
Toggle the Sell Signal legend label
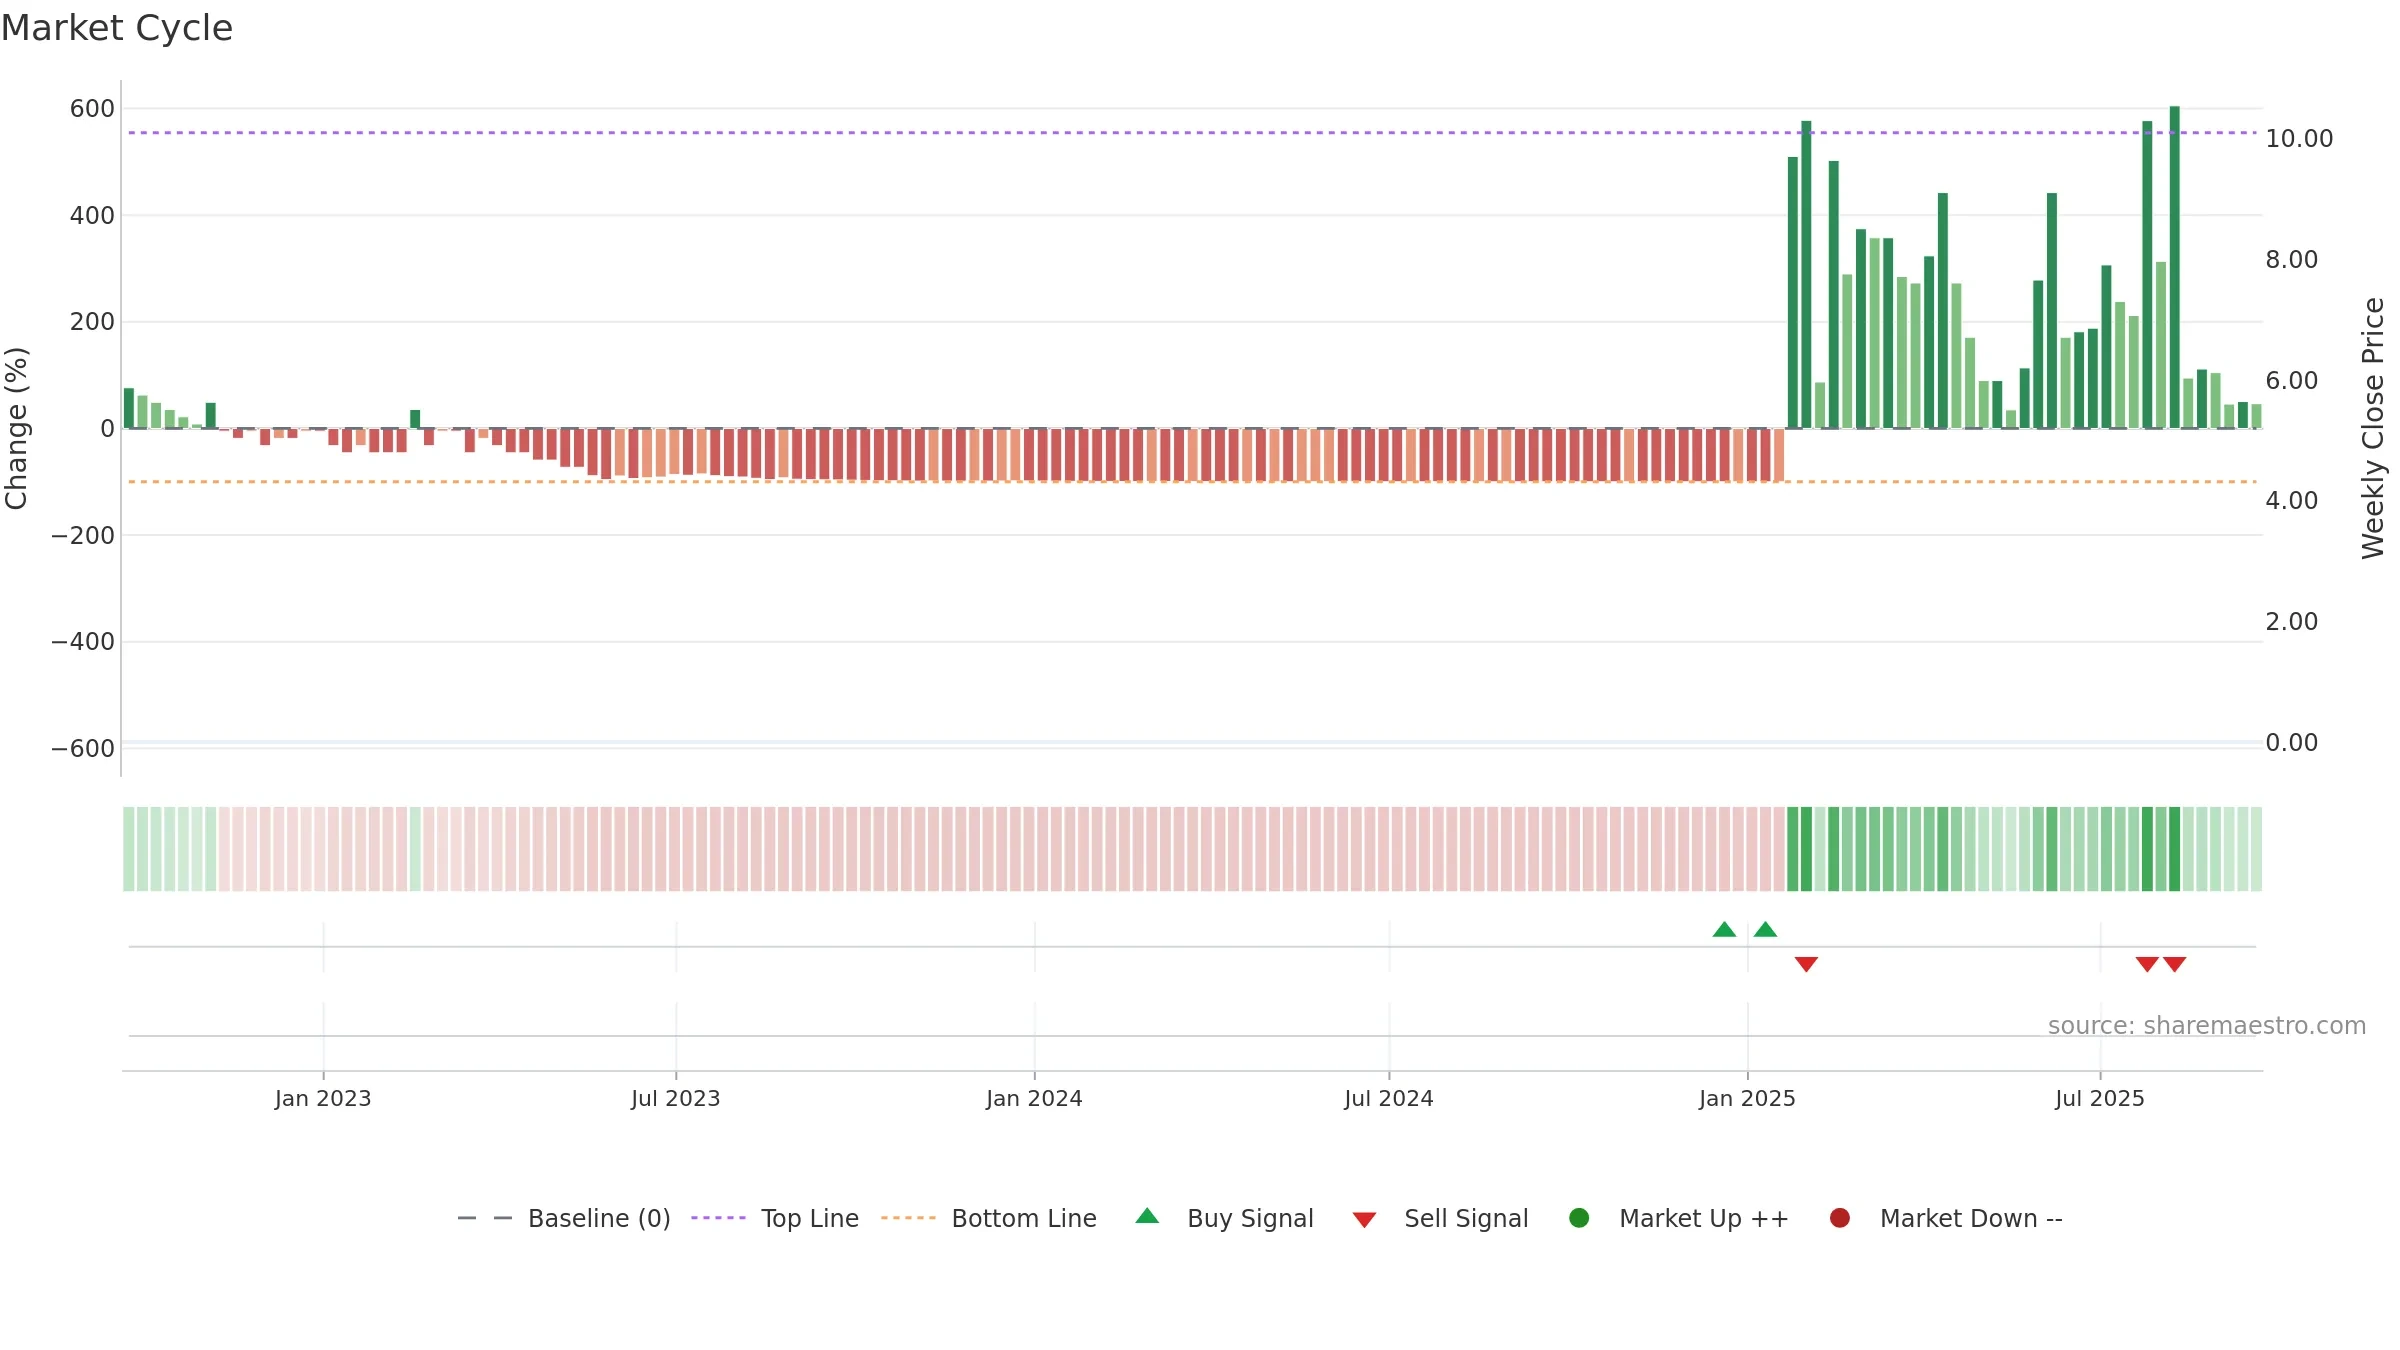1466,1218
